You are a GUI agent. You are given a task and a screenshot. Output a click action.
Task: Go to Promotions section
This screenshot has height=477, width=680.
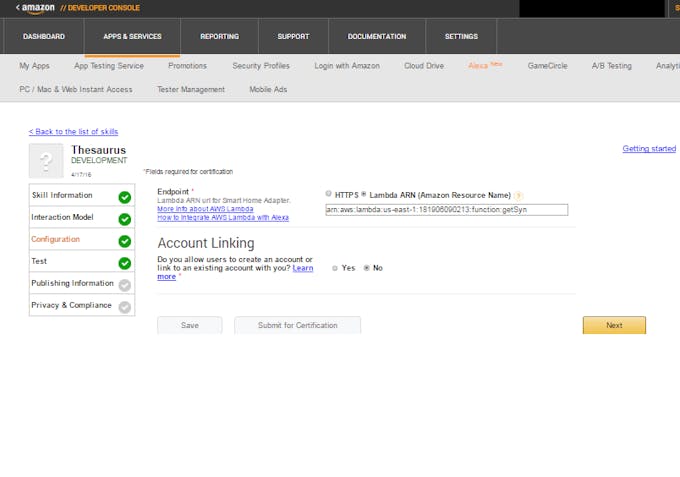pyautogui.click(x=187, y=65)
